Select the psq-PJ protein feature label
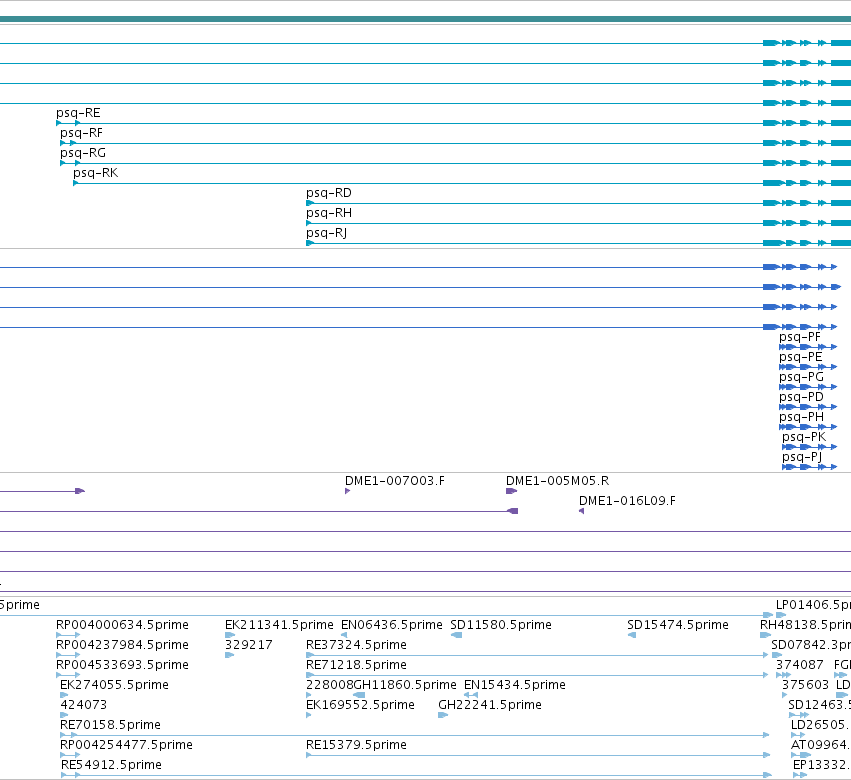The height and width of the screenshot is (780, 851). tap(802, 457)
